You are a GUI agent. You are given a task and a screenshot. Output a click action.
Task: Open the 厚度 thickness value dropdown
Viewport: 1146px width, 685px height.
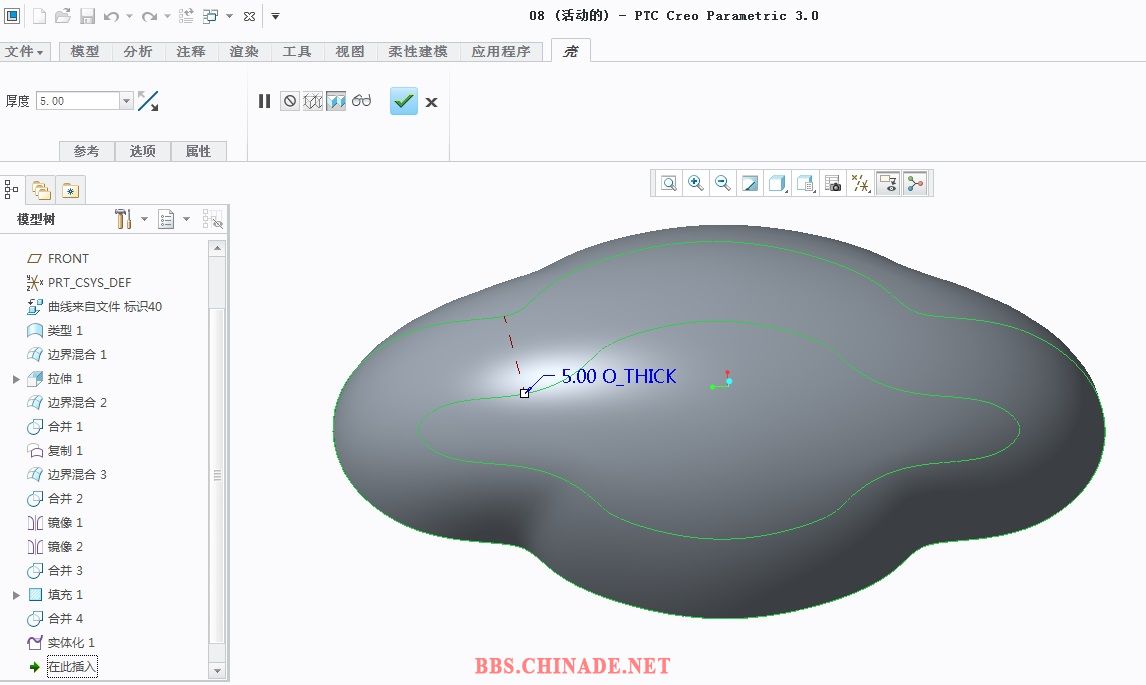(126, 101)
